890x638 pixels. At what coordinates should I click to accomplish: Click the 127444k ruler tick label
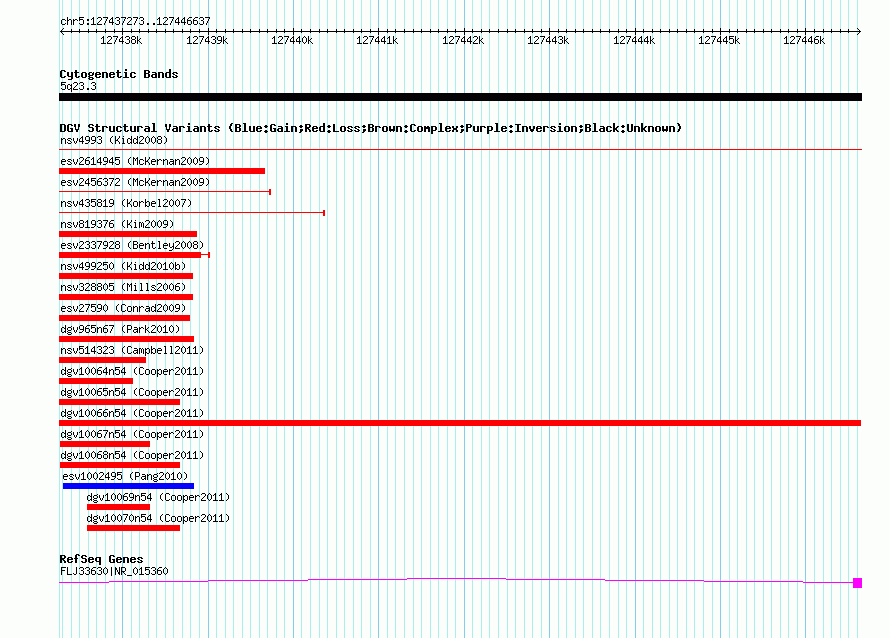pyautogui.click(x=634, y=40)
